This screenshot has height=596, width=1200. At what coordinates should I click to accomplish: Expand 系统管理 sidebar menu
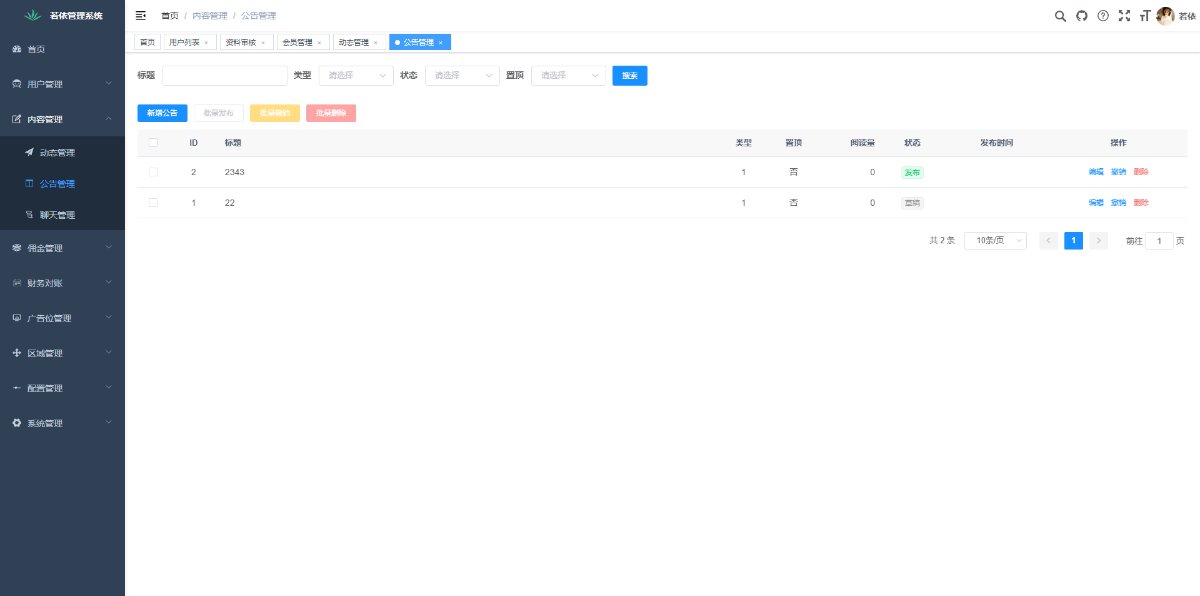click(x=62, y=423)
